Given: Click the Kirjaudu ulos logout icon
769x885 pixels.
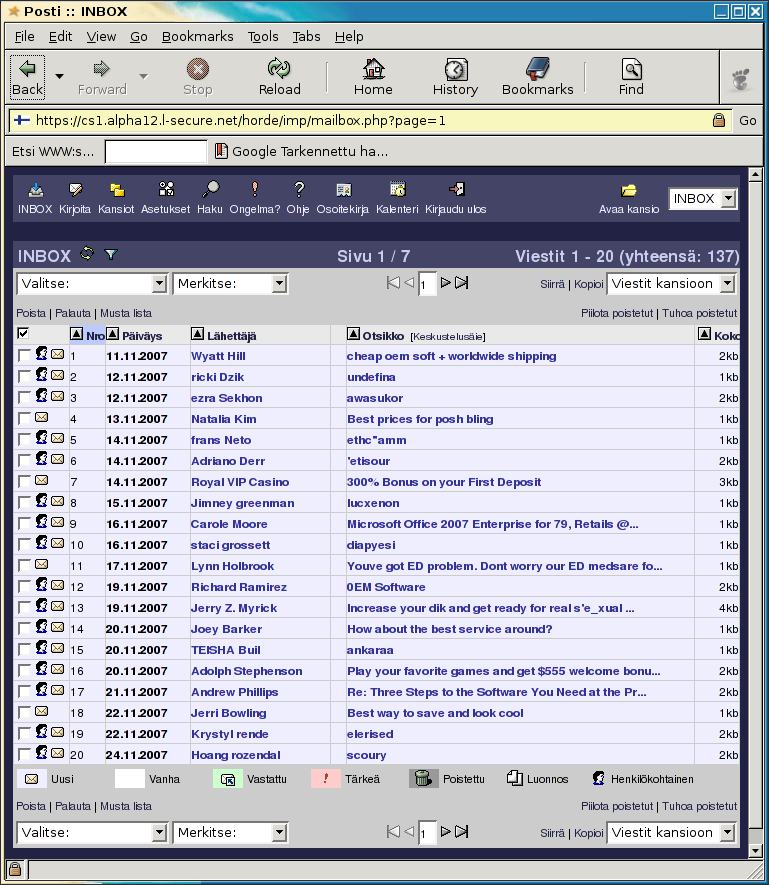Looking at the screenshot, I should coord(456,189).
